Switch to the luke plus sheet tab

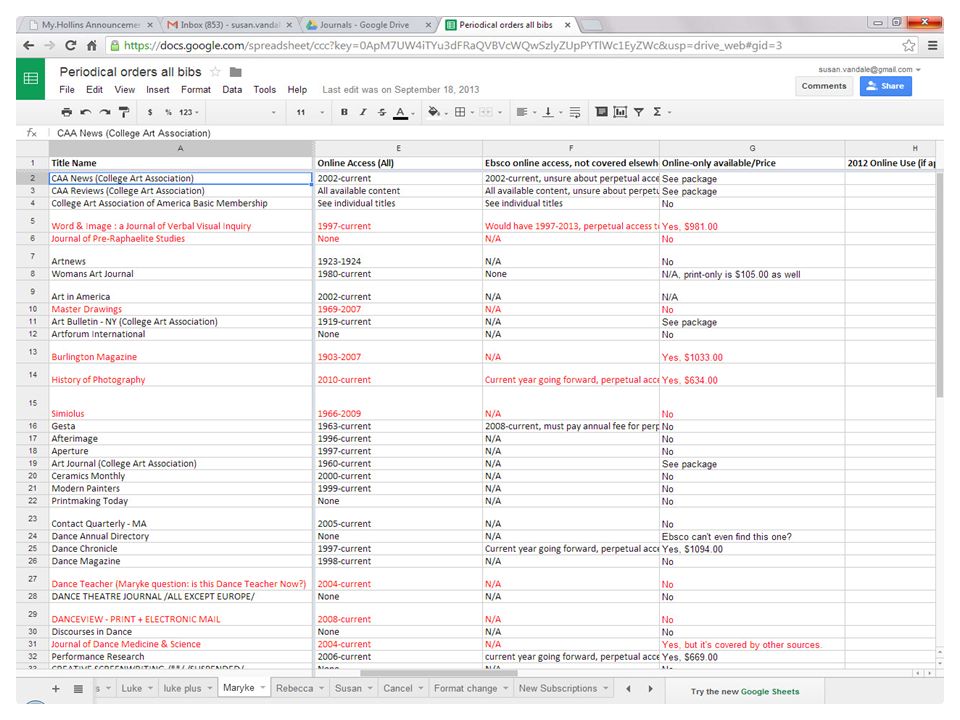click(x=182, y=688)
